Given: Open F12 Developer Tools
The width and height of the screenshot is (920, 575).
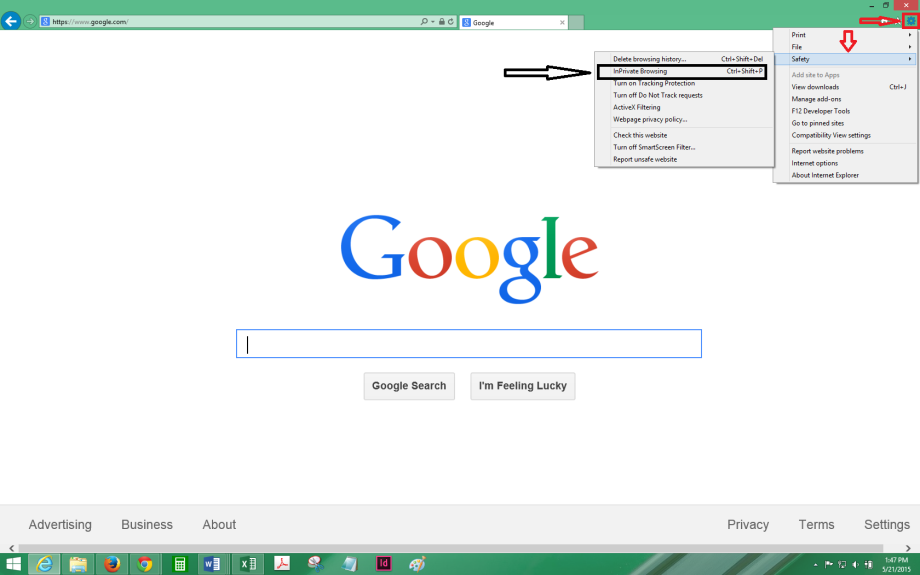Looking at the screenshot, I should [x=845, y=111].
